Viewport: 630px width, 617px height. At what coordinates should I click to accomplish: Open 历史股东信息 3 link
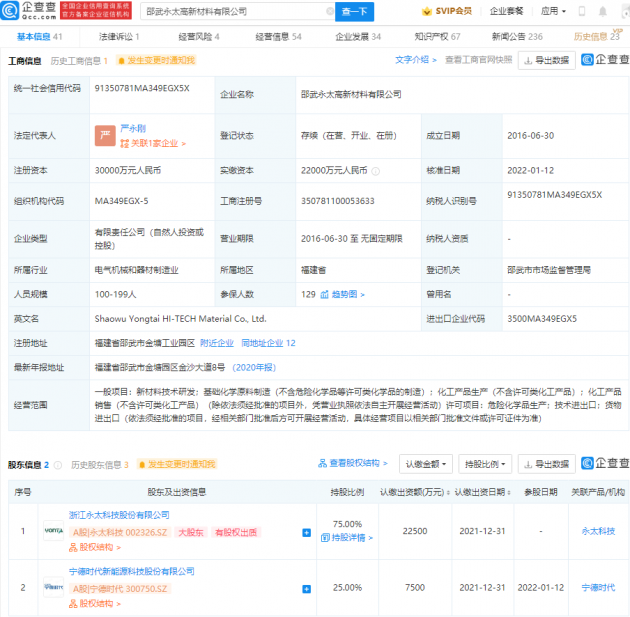coord(100,465)
